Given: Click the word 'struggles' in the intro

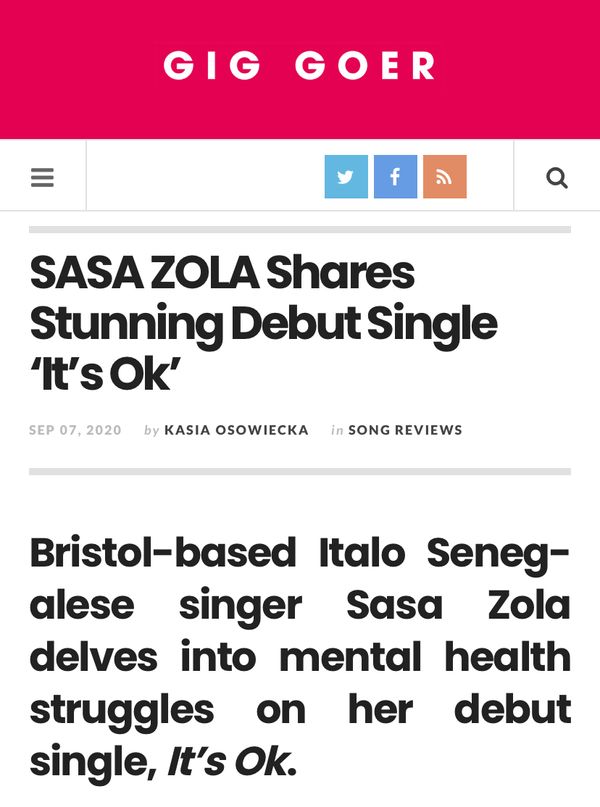Looking at the screenshot, I should pyautogui.click(x=121, y=711).
